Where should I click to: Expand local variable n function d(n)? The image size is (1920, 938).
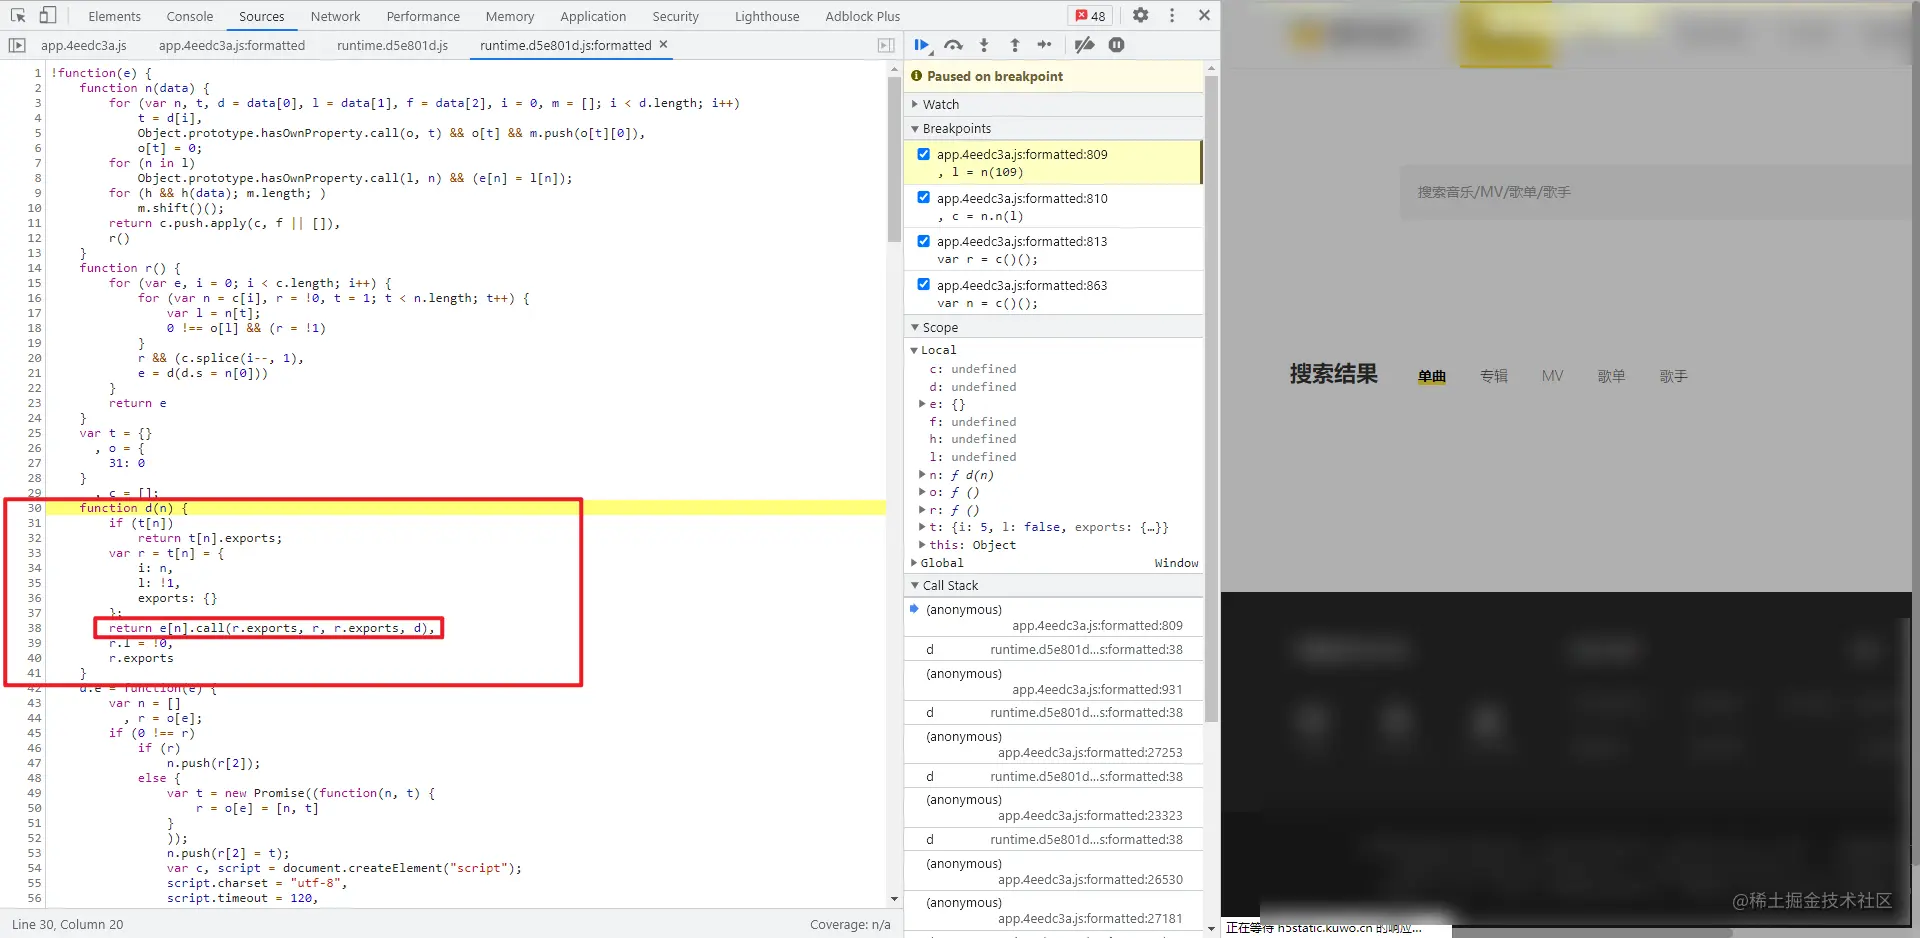(x=922, y=475)
